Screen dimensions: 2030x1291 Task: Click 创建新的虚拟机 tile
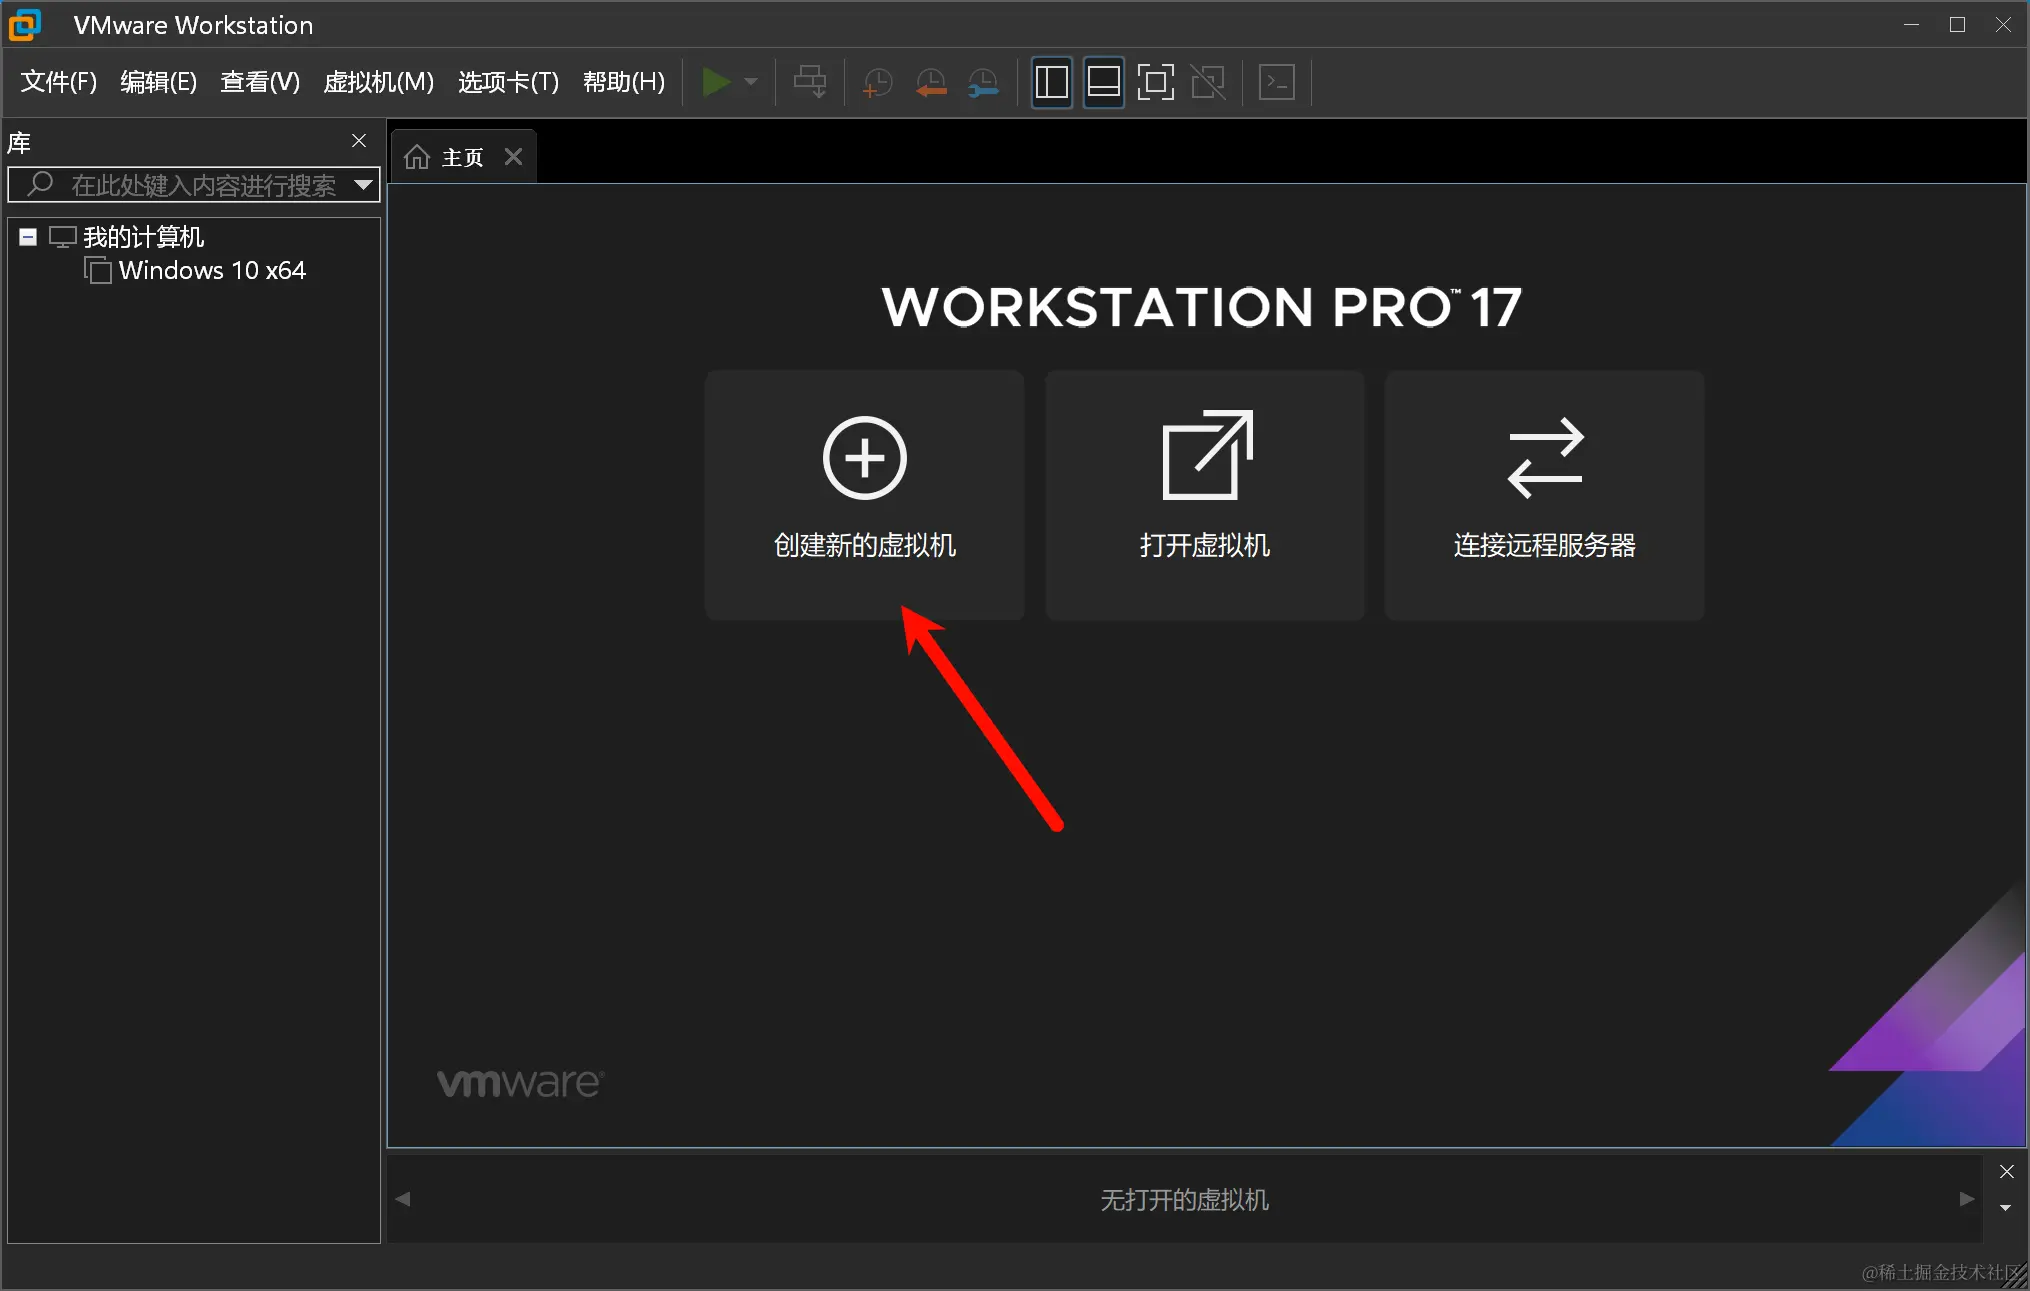(864, 495)
